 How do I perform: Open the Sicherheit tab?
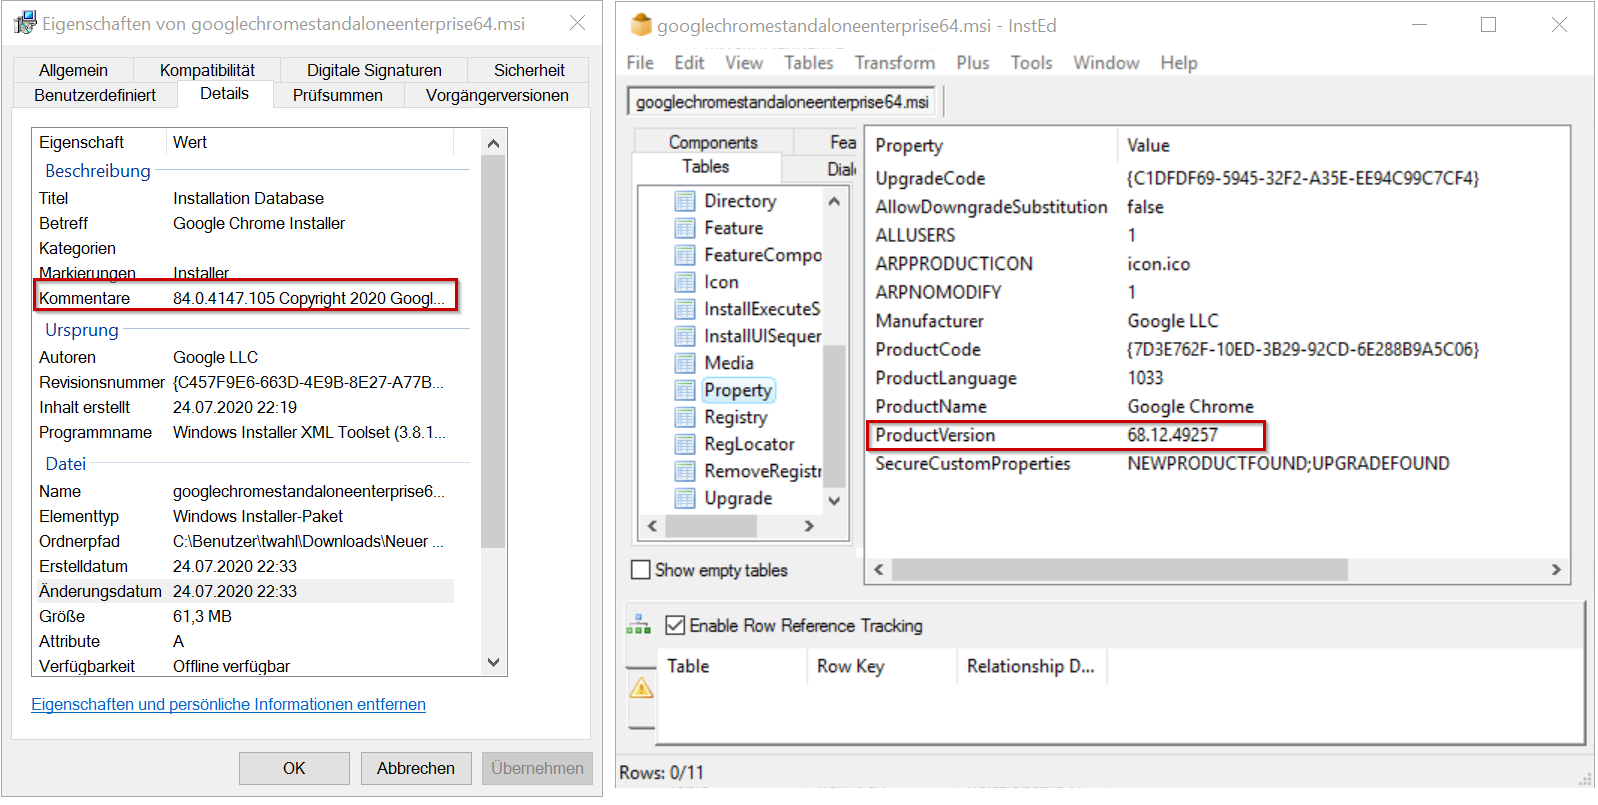pos(529,70)
